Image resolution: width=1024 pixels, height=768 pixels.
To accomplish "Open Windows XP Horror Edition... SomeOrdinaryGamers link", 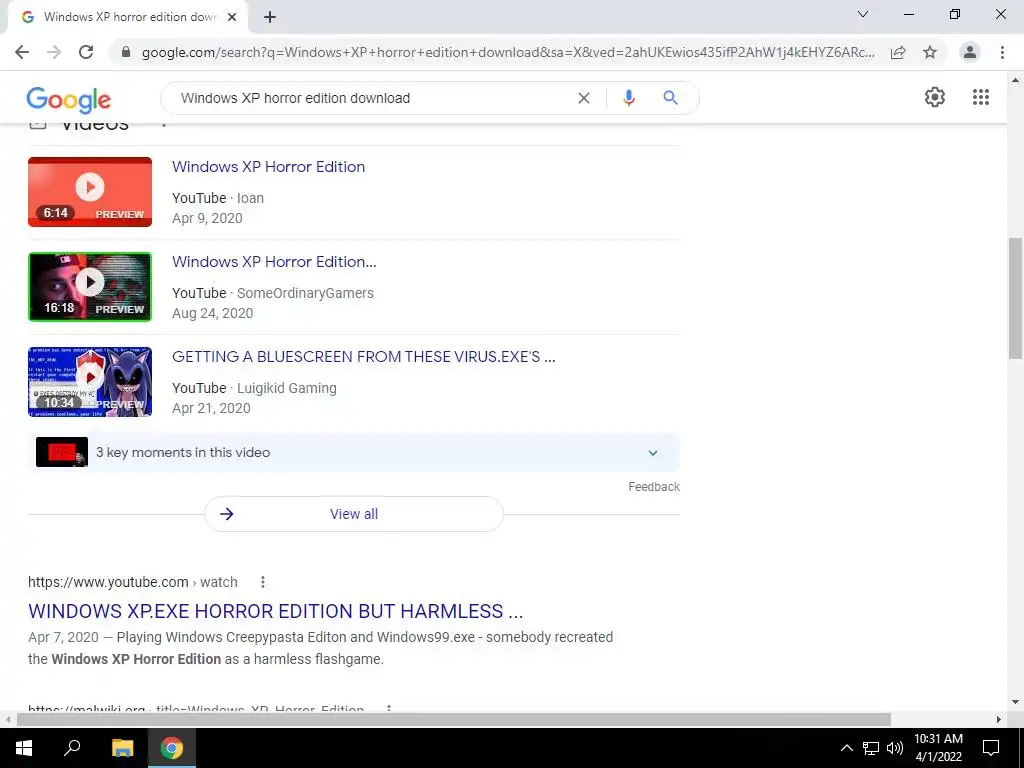I will [274, 262].
